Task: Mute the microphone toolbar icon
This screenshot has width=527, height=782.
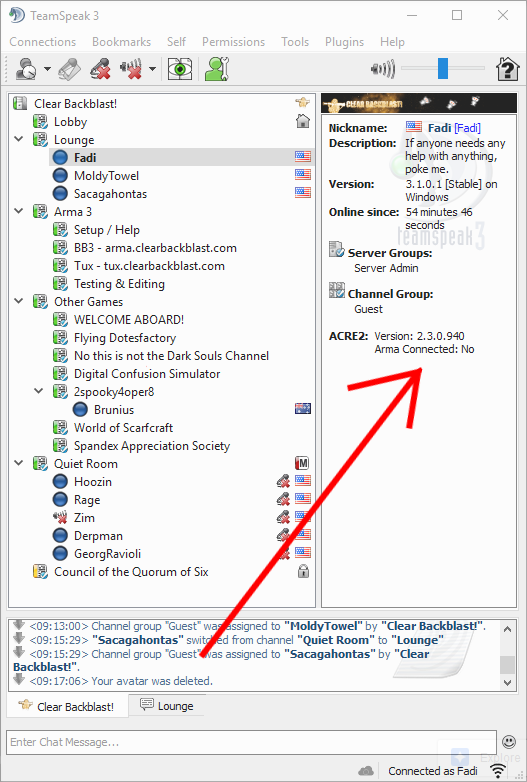Action: click(101, 69)
